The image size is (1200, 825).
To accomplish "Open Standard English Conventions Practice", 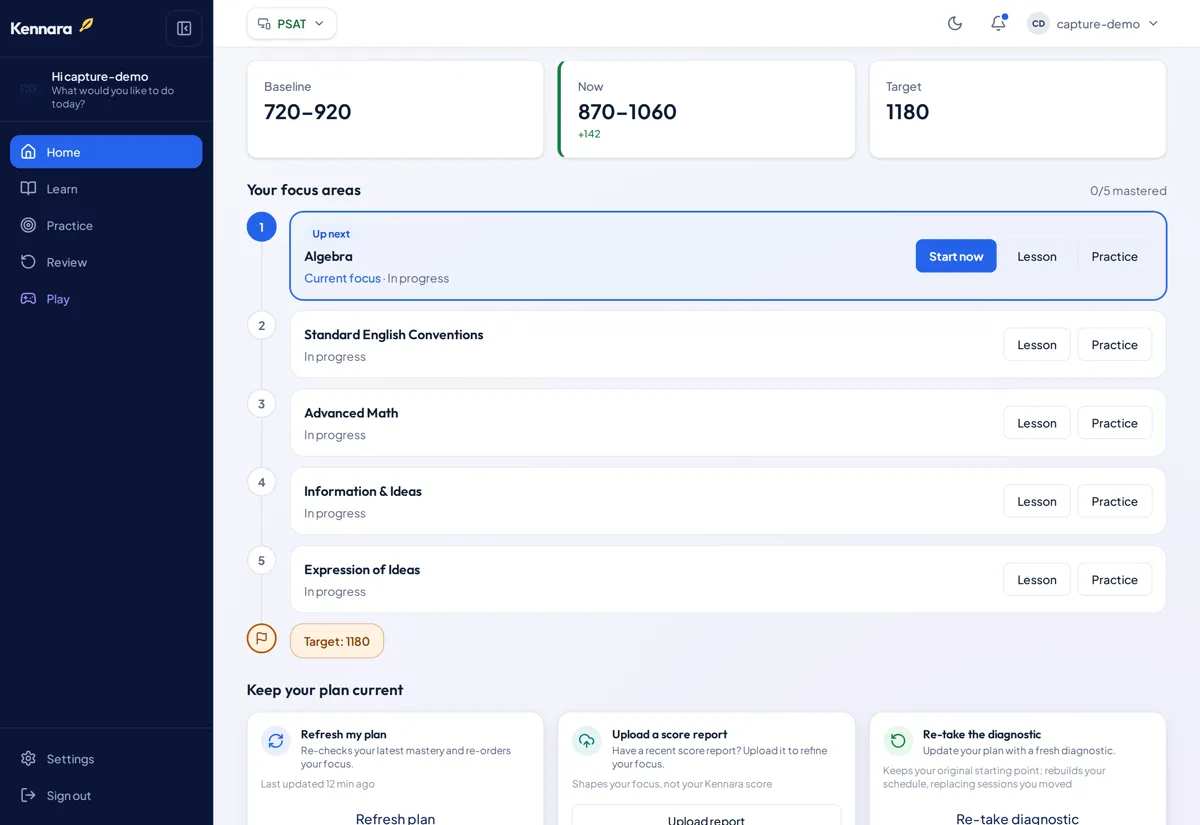I will pos(1115,344).
